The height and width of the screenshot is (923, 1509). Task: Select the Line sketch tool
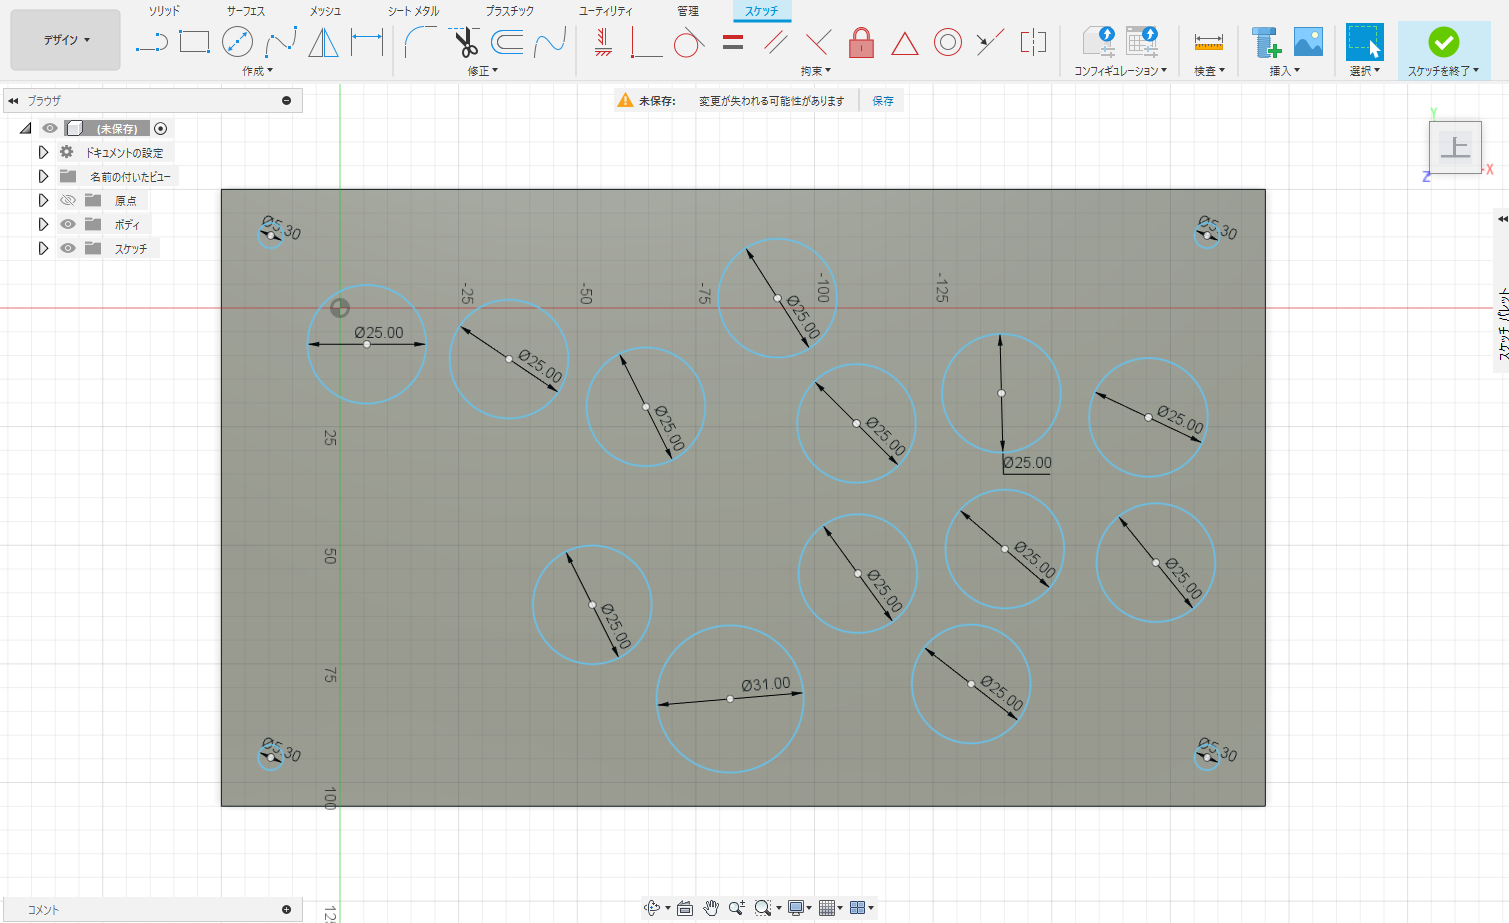click(x=151, y=42)
